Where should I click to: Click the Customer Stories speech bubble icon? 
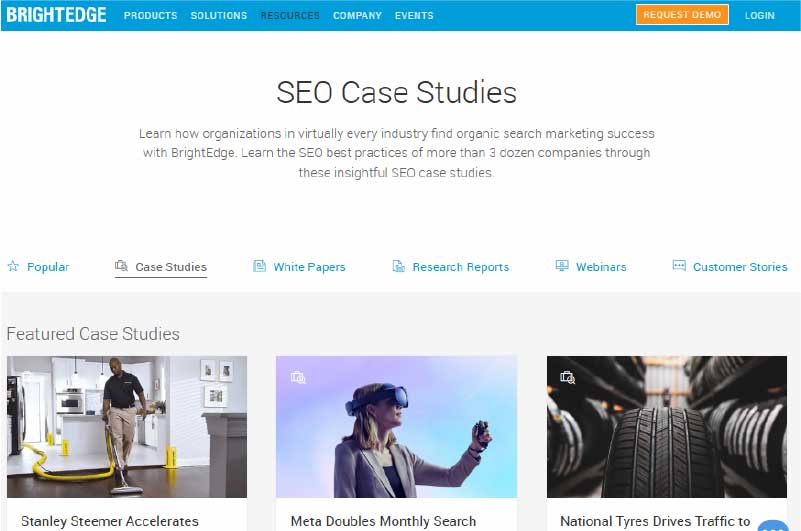[679, 266]
